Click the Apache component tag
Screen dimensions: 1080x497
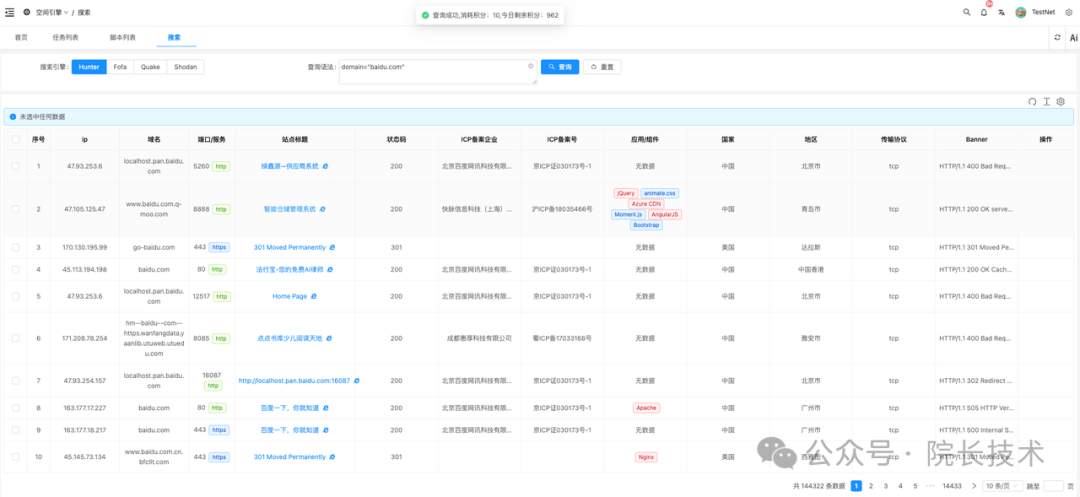[646, 408]
